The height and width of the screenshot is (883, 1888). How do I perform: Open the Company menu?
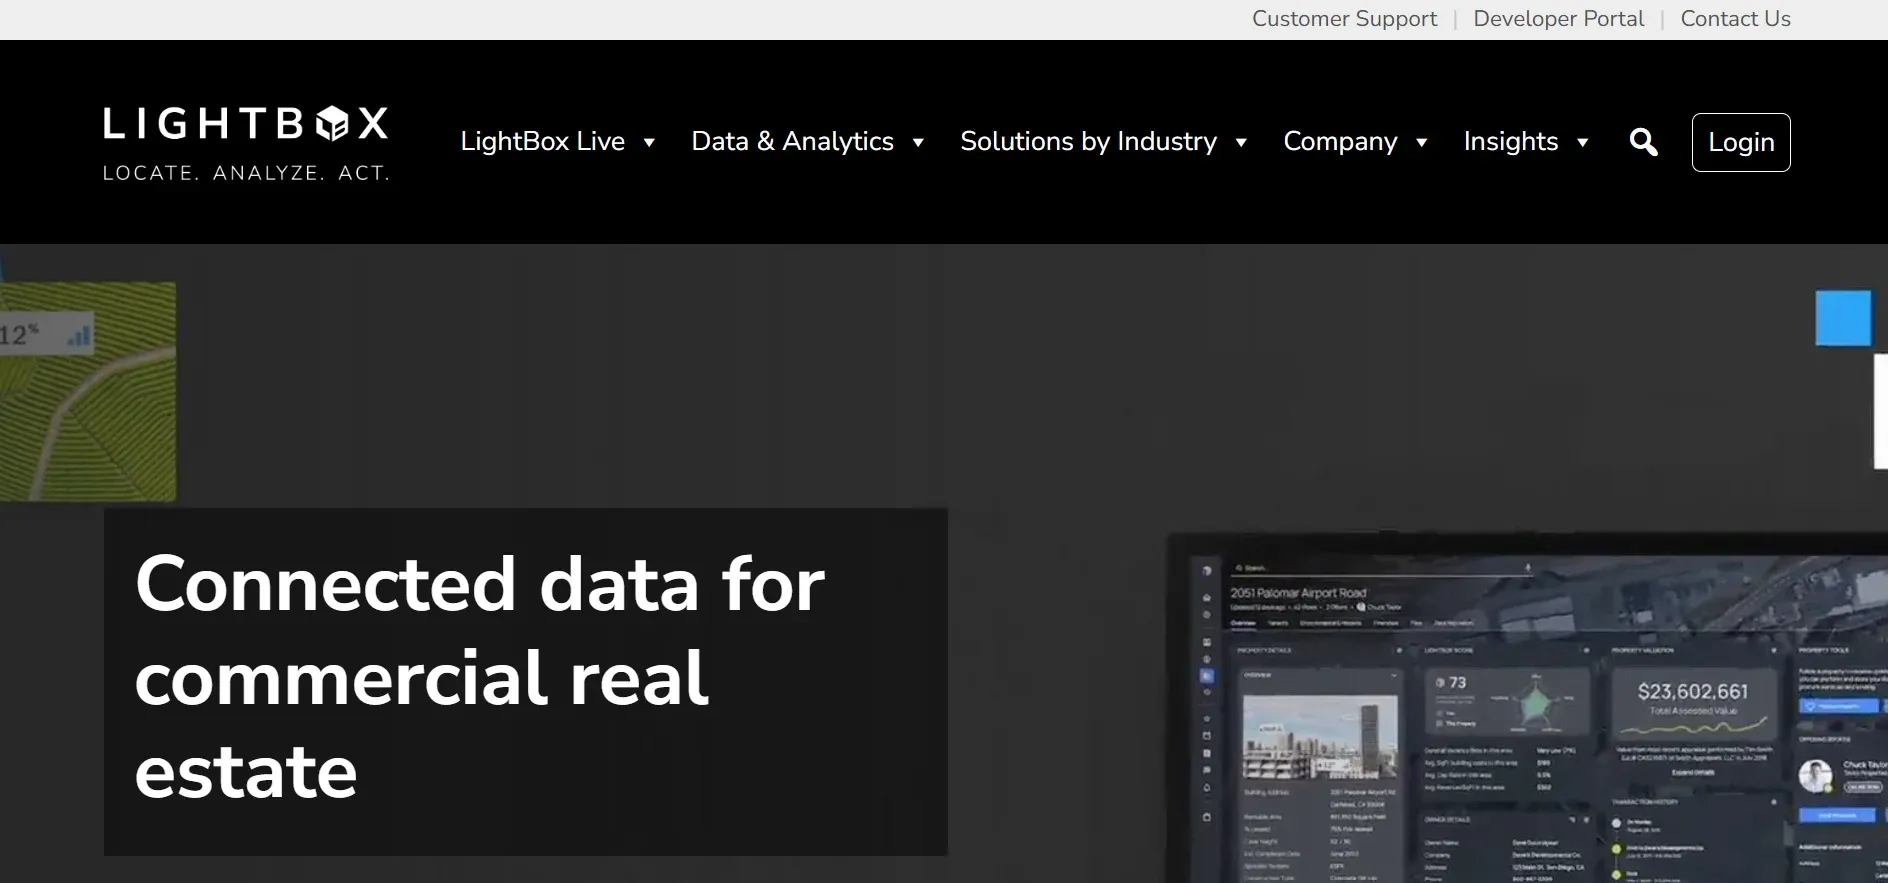tap(1340, 142)
